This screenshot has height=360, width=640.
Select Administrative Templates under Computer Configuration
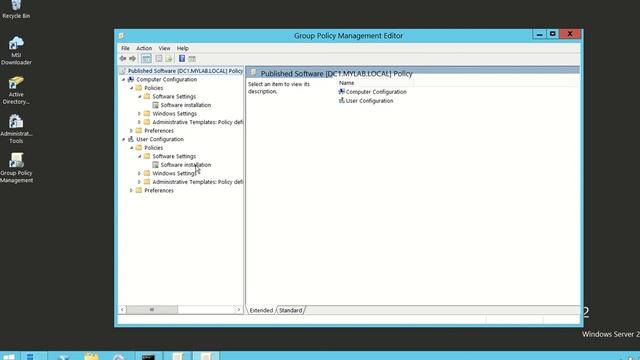[x=198, y=122]
